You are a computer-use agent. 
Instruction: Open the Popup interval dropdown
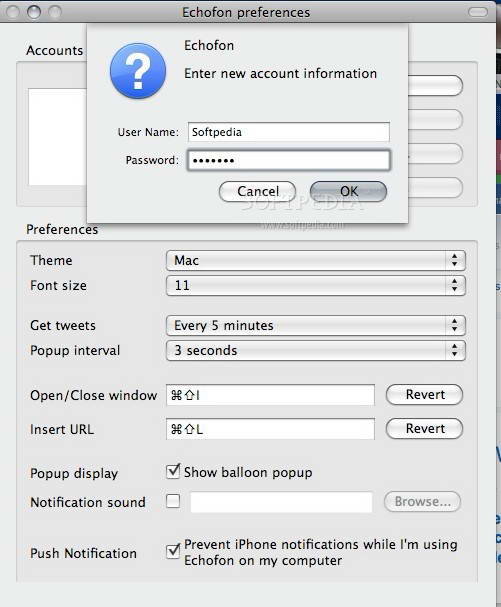point(316,350)
